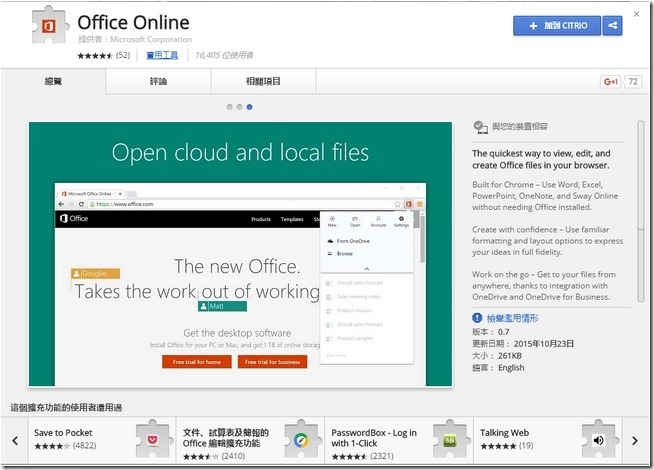Click the blue exclamation report abuse icon
The height and width of the screenshot is (470, 654).
477,318
